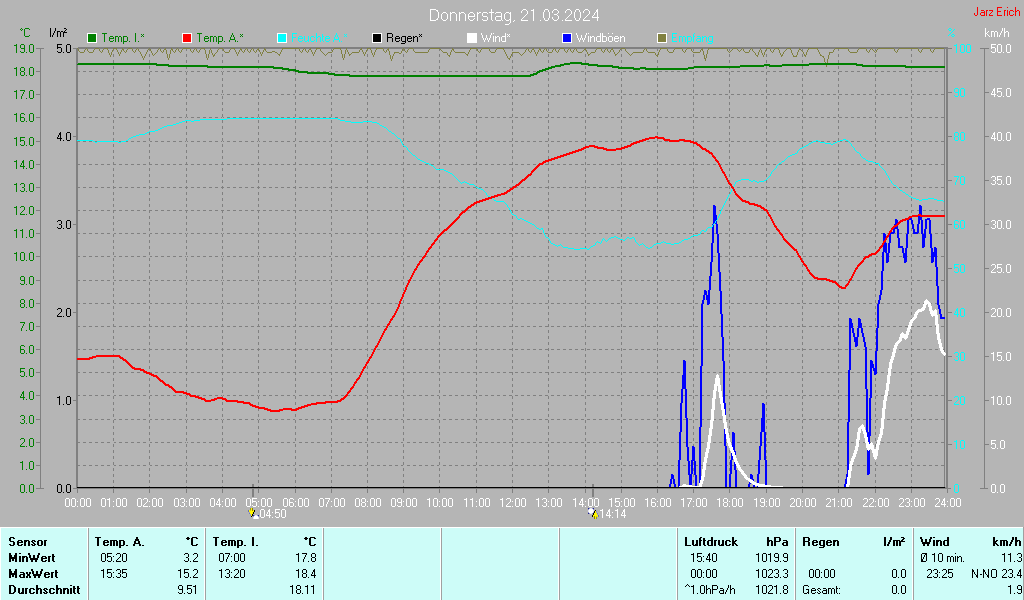Viewport: 1024px width, 600px height.
Task: Click the 12:00 time axis label
Action: [x=512, y=501]
